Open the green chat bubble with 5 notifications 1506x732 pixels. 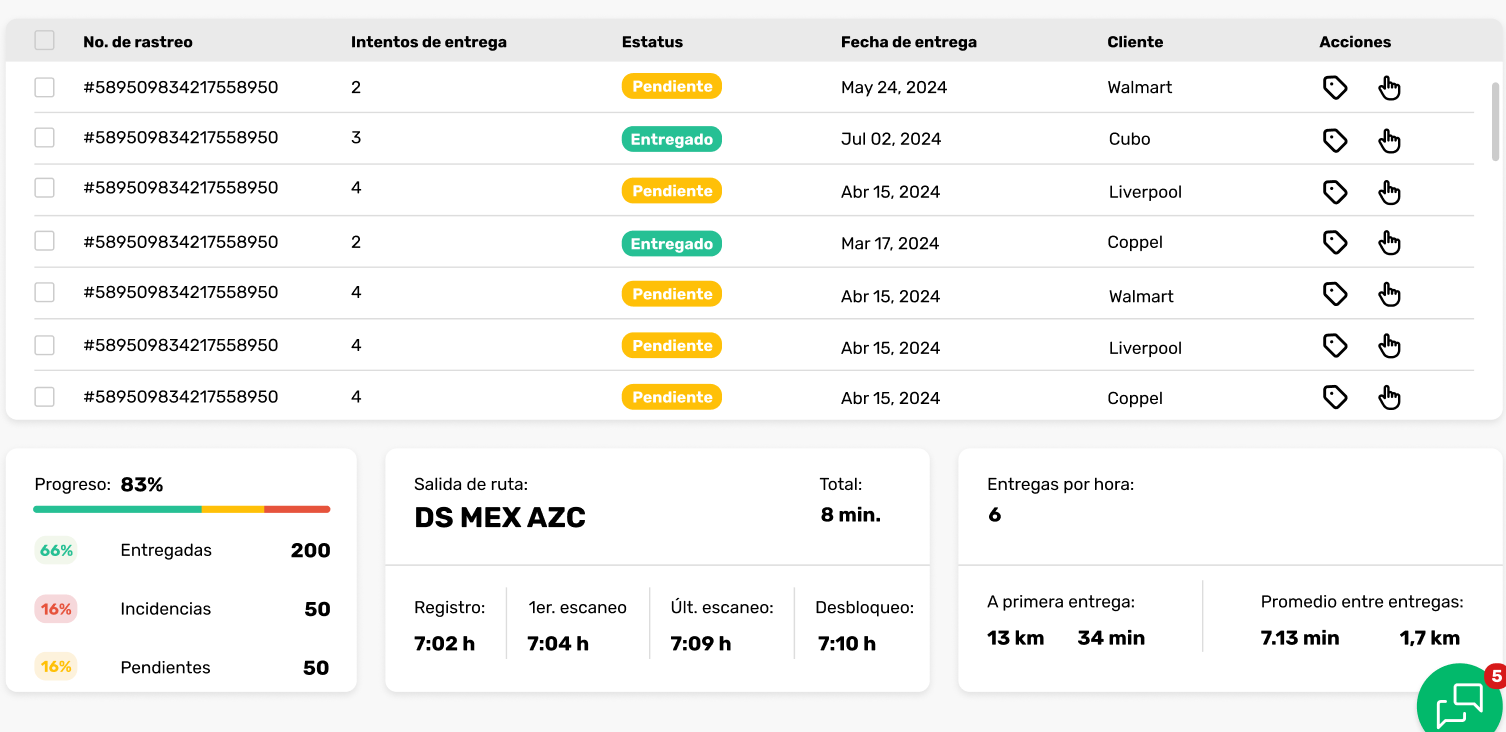point(1460,704)
